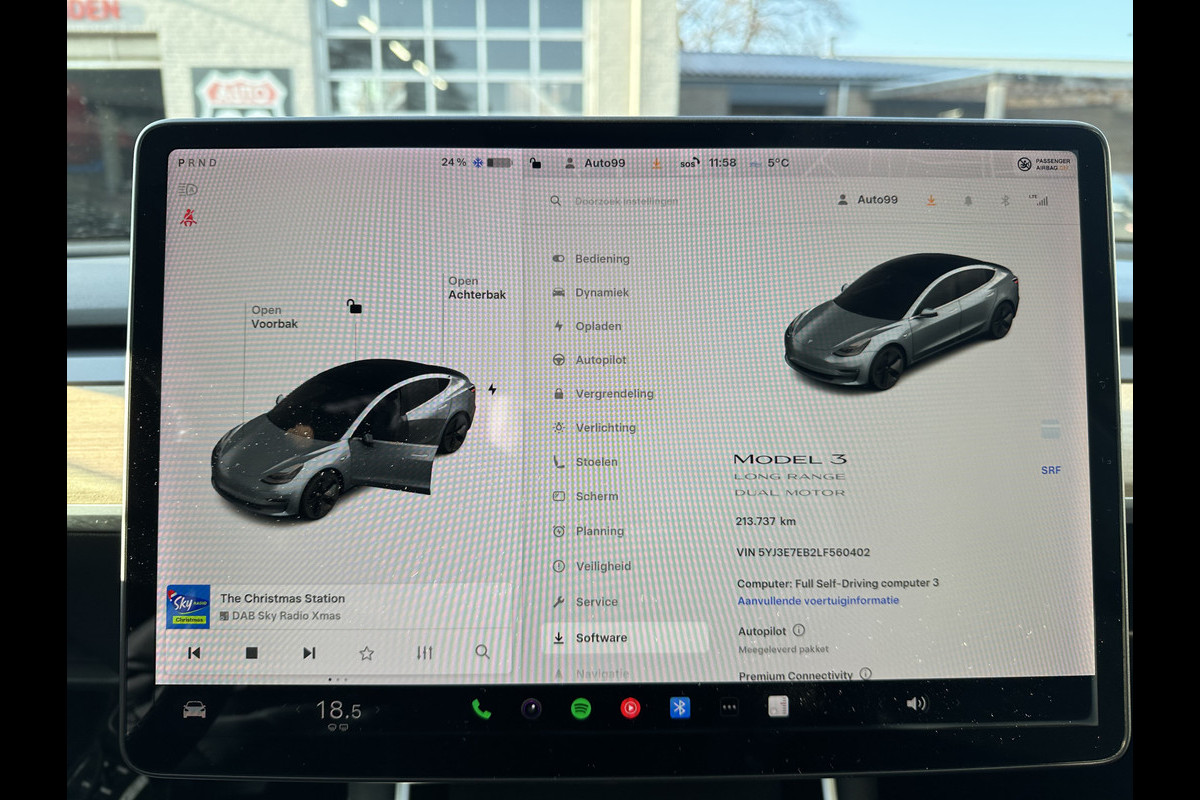This screenshot has width=1200, height=800.
Task: Open the all apps three-dots launcher
Action: click(x=729, y=707)
